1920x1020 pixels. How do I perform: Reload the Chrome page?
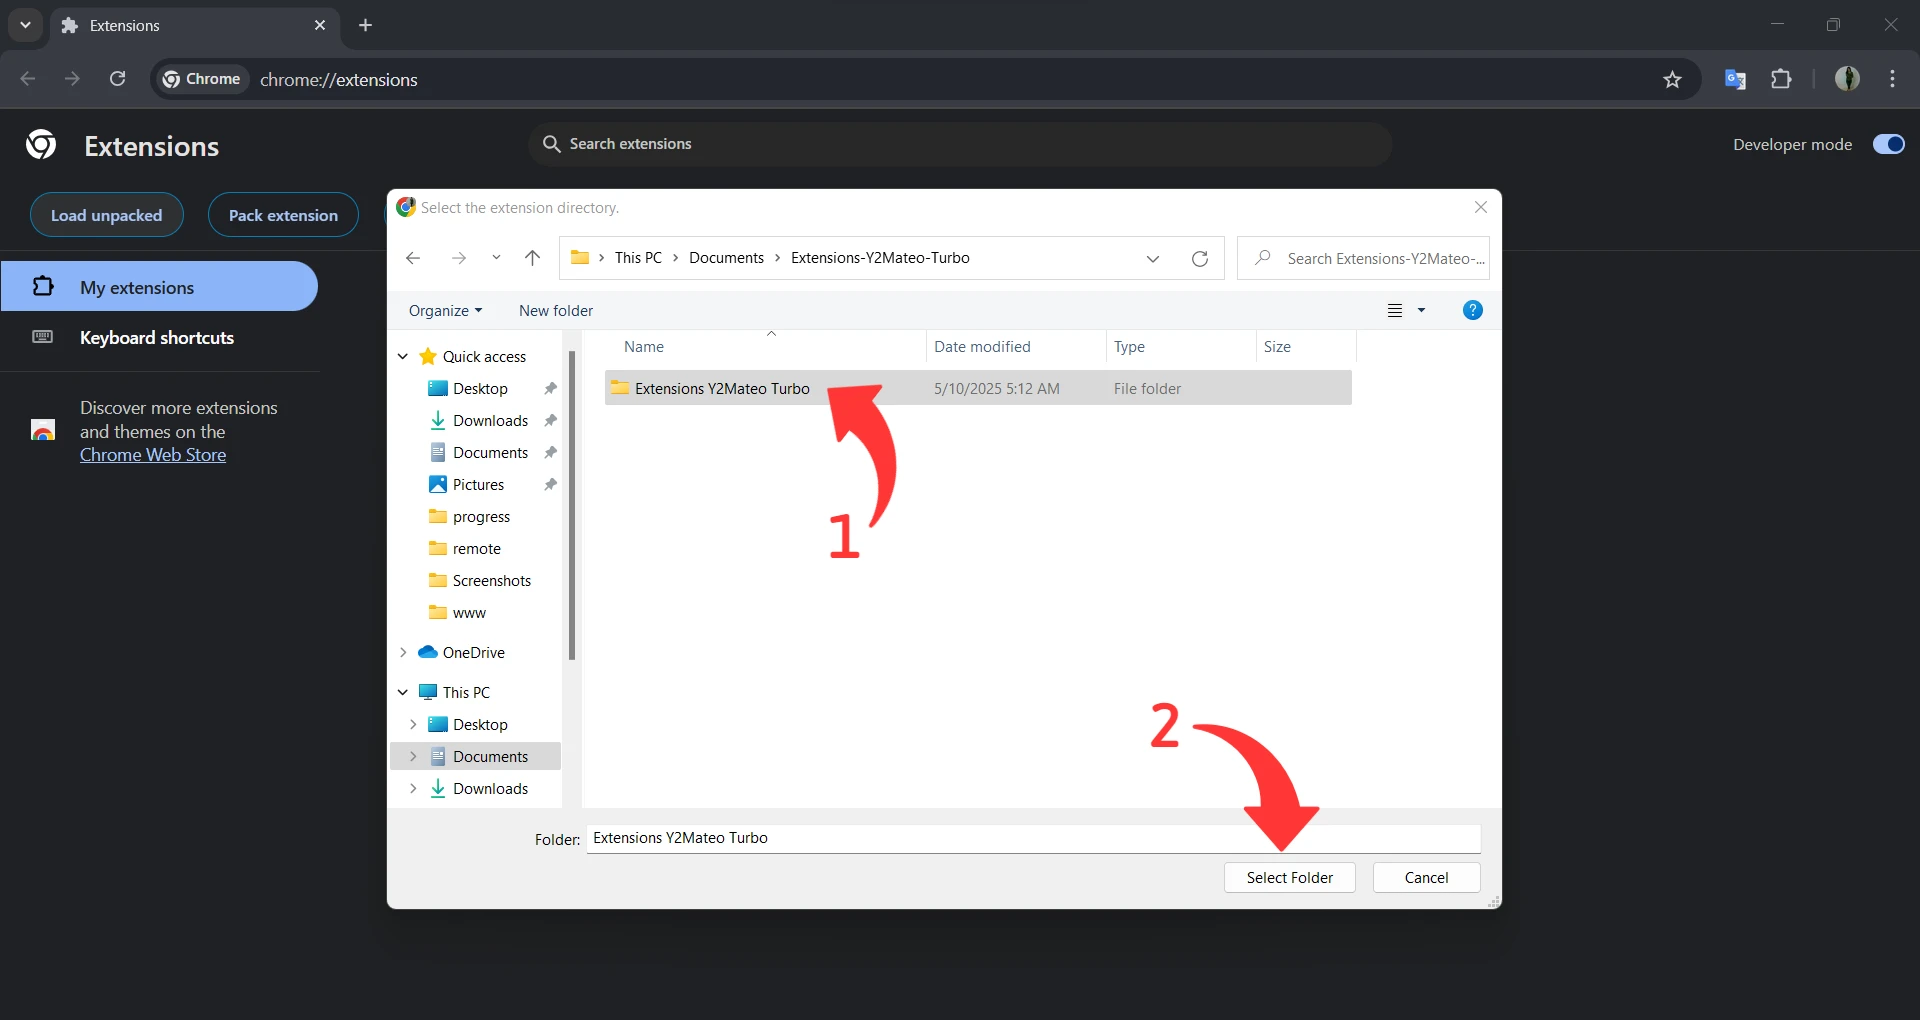[117, 79]
